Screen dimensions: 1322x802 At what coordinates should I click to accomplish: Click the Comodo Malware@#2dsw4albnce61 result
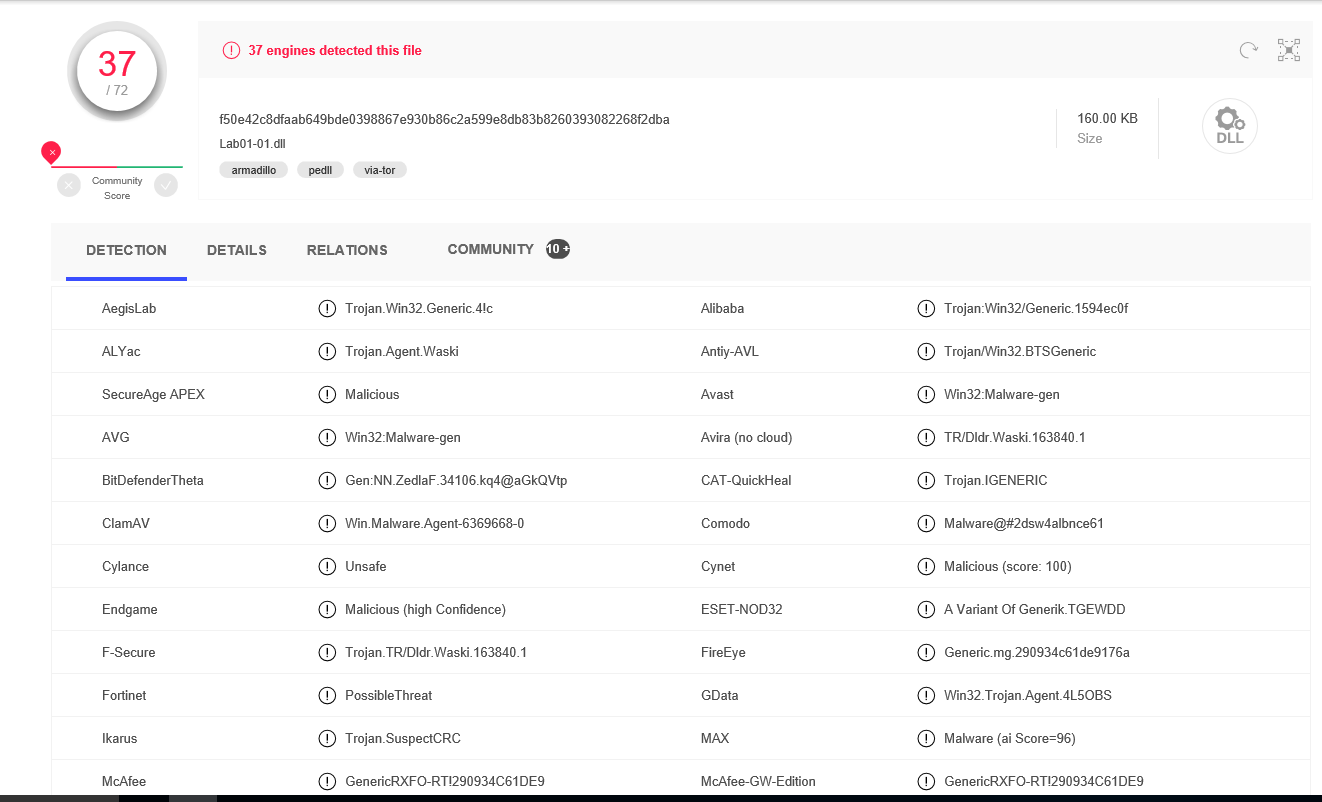point(1024,523)
